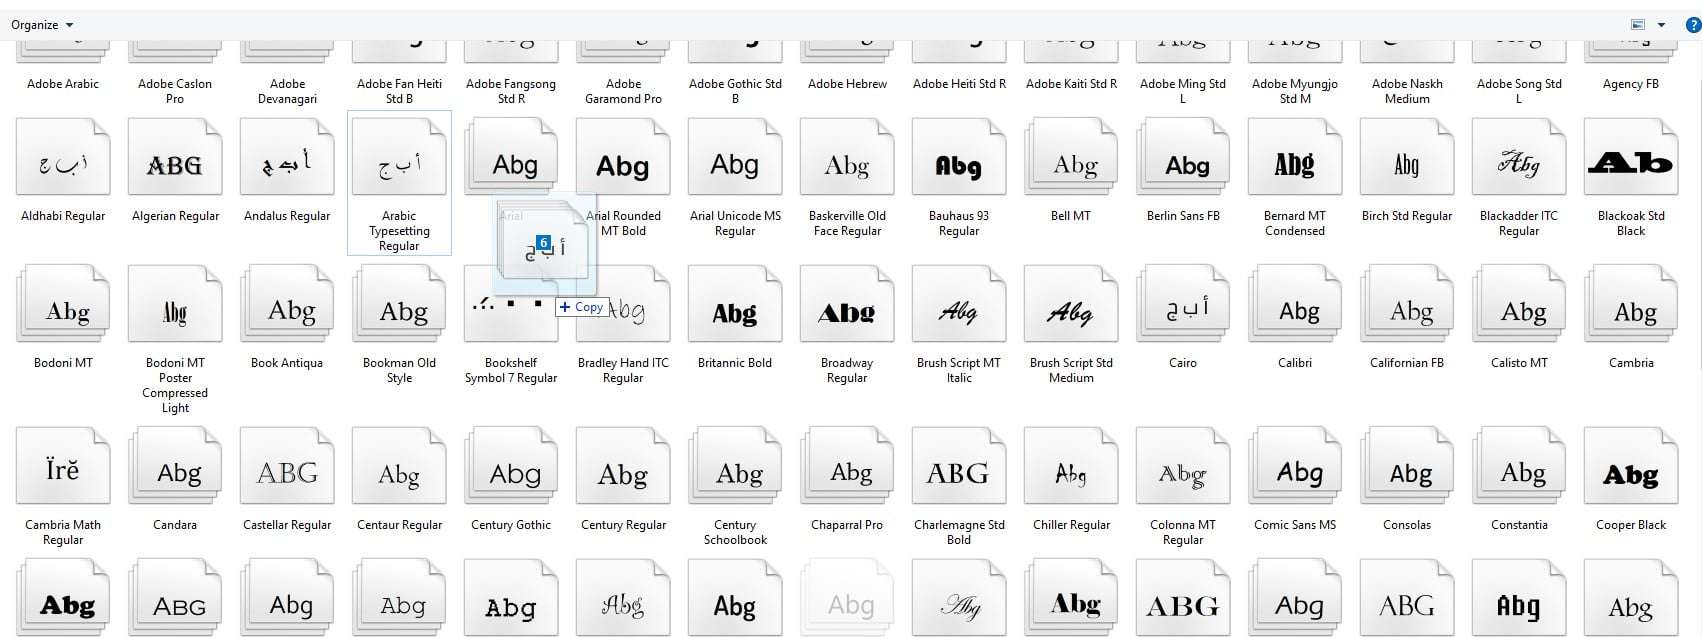The image size is (1702, 638).
Task: Select the Bernard MT Condensed font icon
Action: pos(1295,157)
